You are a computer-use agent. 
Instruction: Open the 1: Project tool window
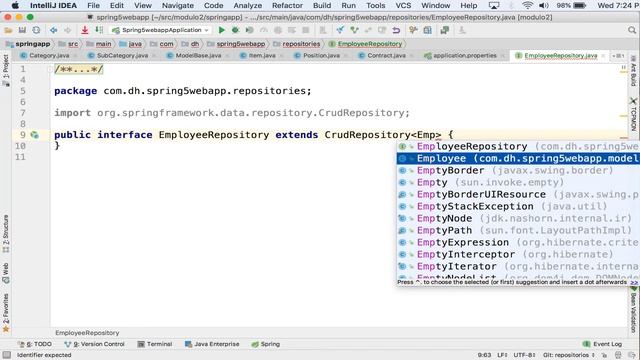click(6, 70)
